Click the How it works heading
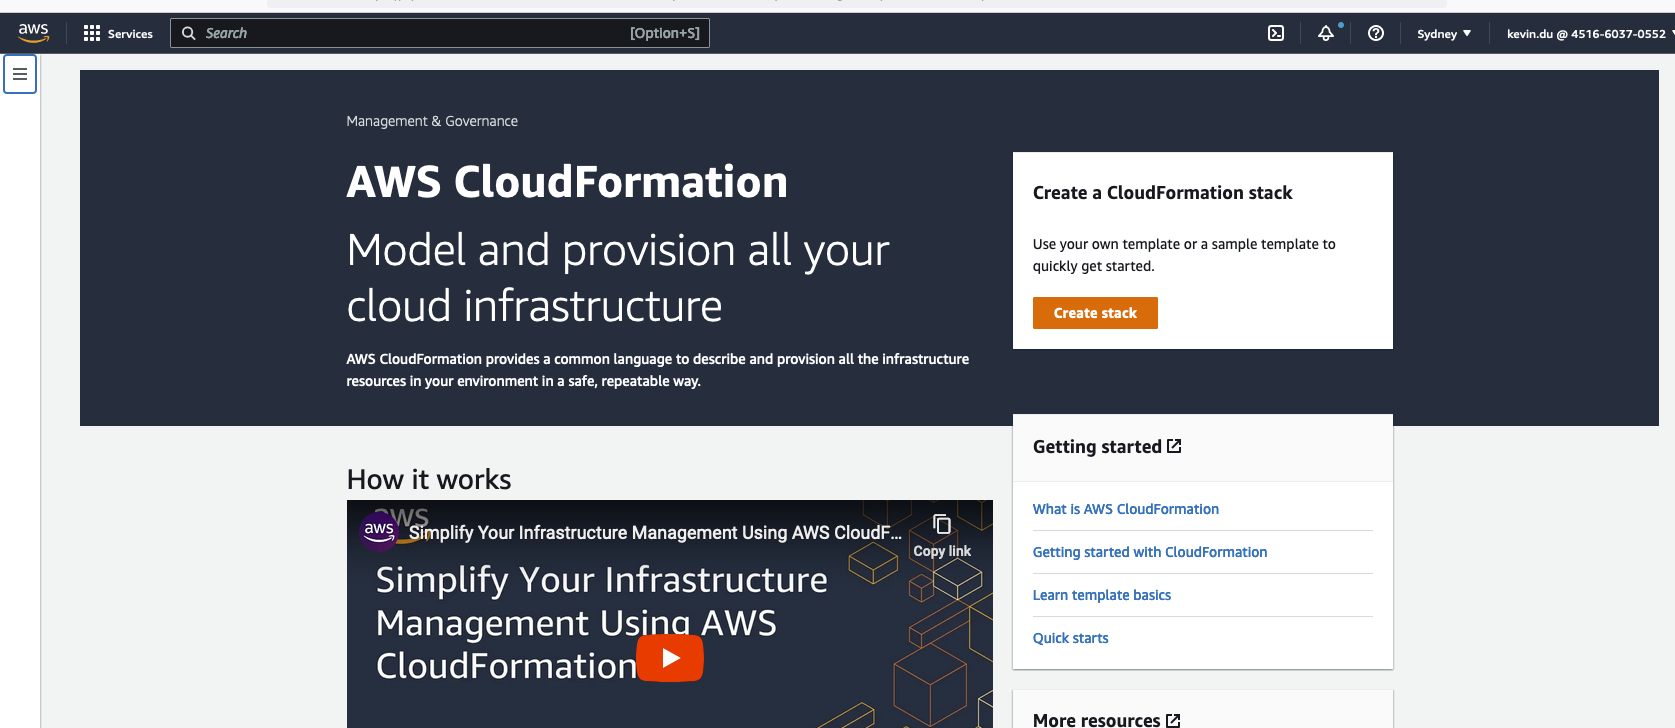This screenshot has width=1675, height=728. coord(429,480)
